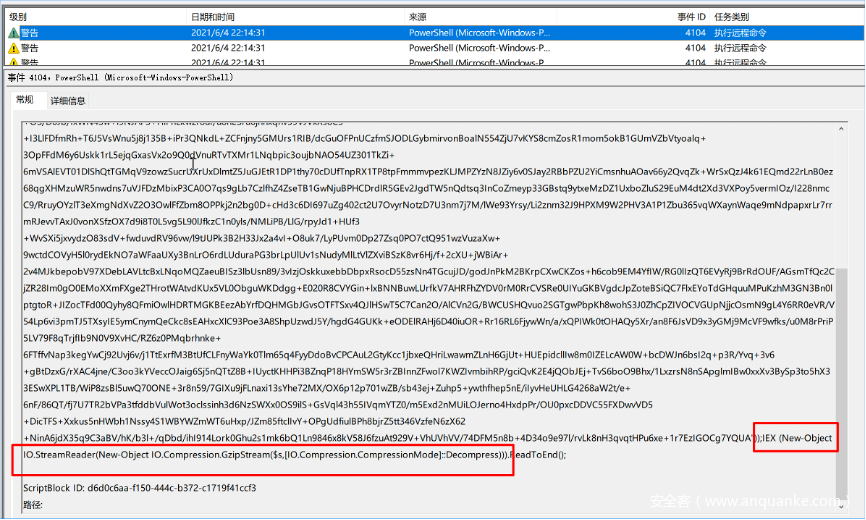The width and height of the screenshot is (866, 520).
Task: Click the 任务类别 column header
Action: pyautogui.click(x=734, y=18)
